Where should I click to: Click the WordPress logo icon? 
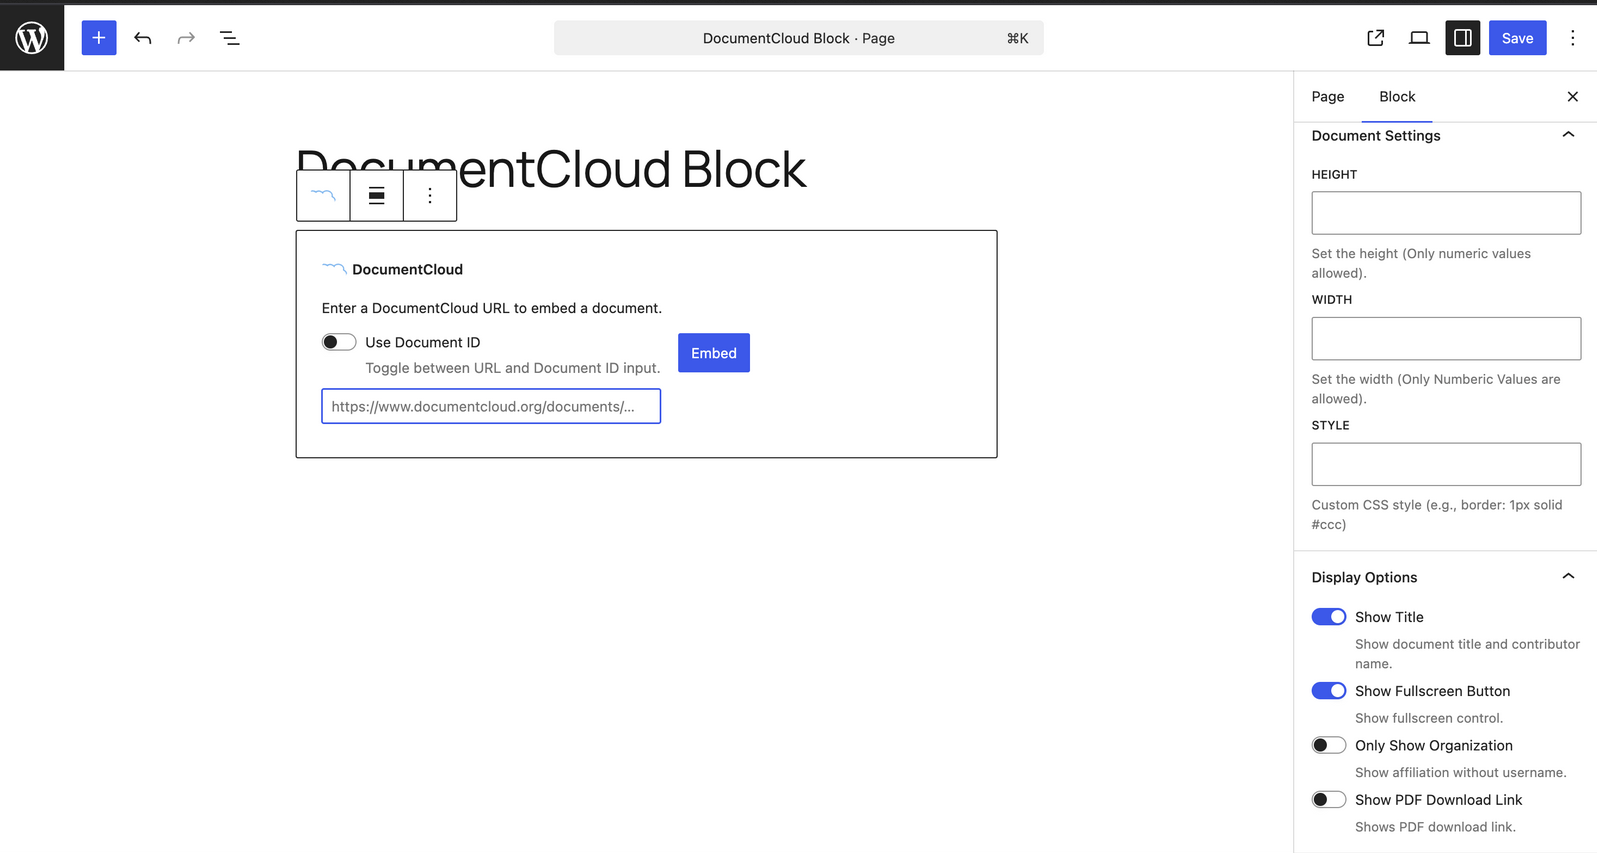pos(32,38)
